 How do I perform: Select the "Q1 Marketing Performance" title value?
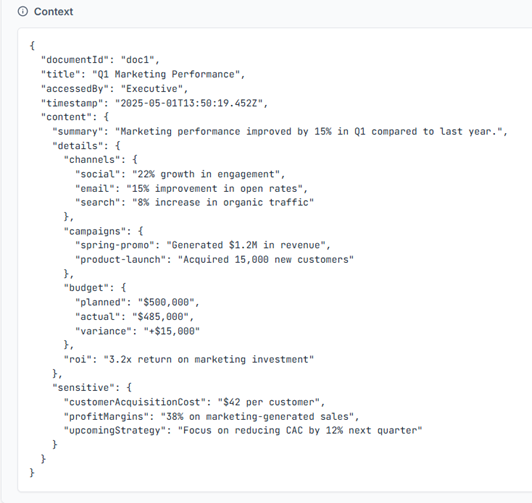[x=166, y=74]
